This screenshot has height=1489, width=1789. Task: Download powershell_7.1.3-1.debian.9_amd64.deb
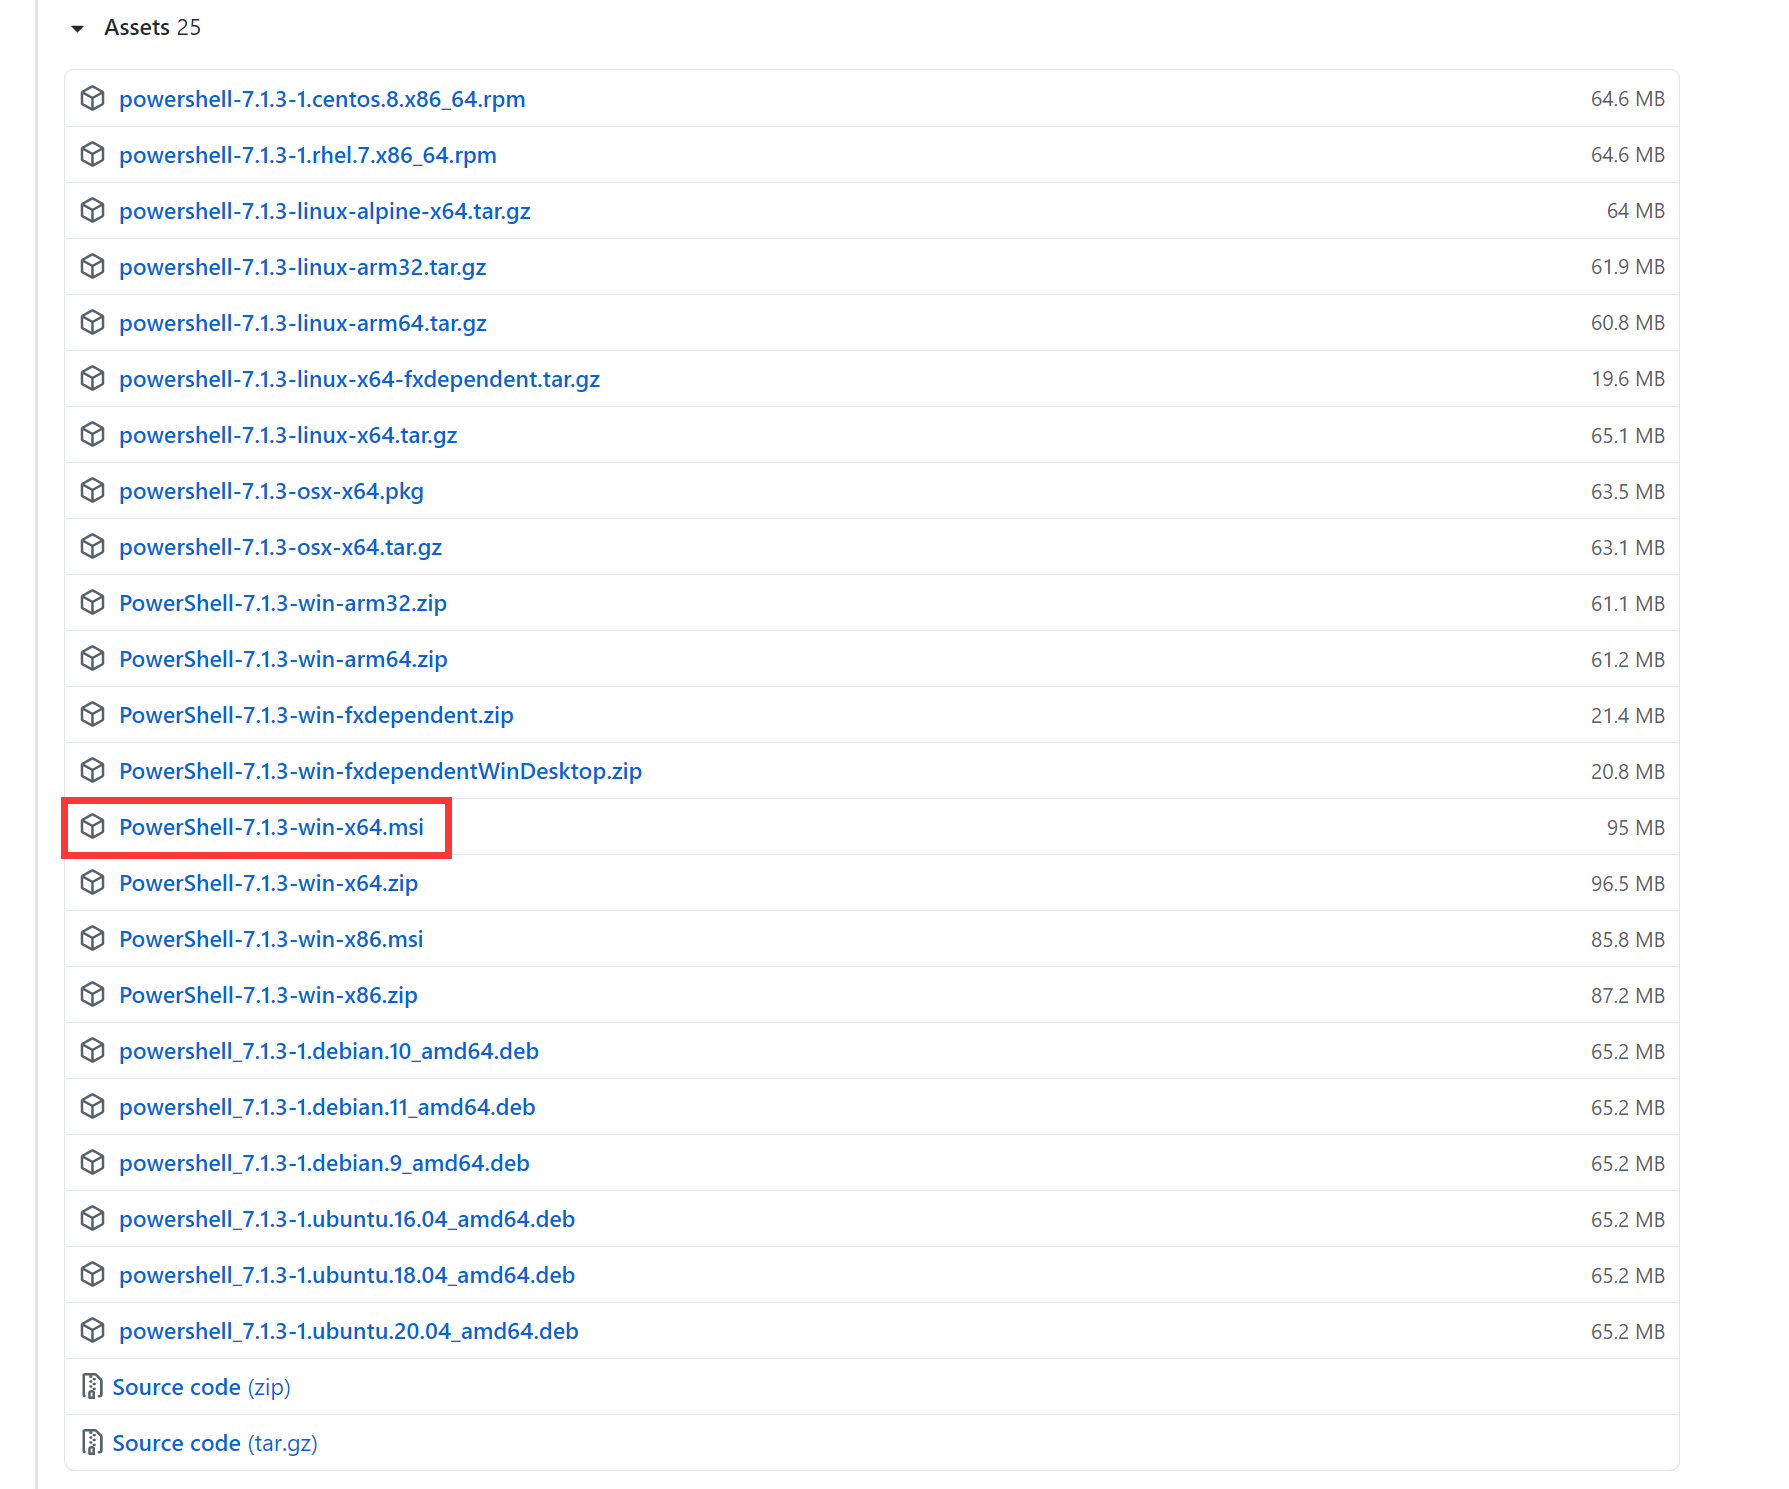[324, 1163]
